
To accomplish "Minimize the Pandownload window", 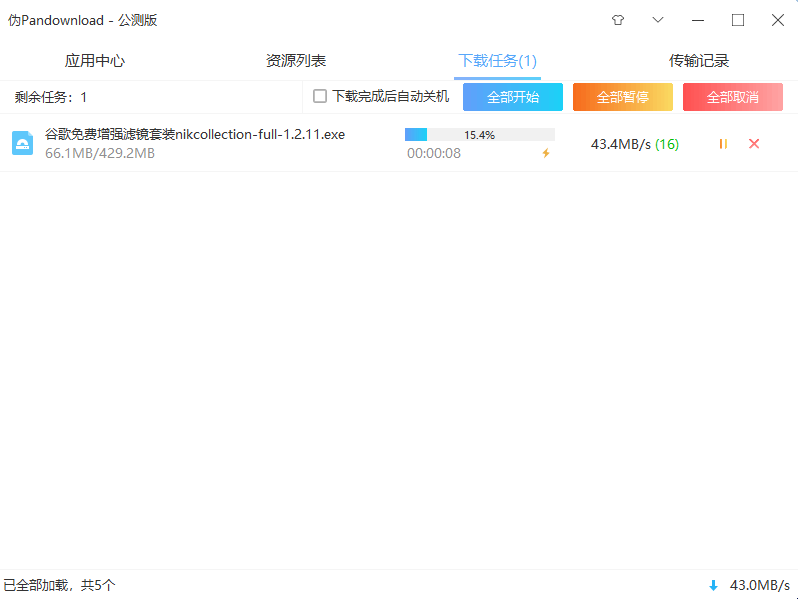I will pos(698,20).
